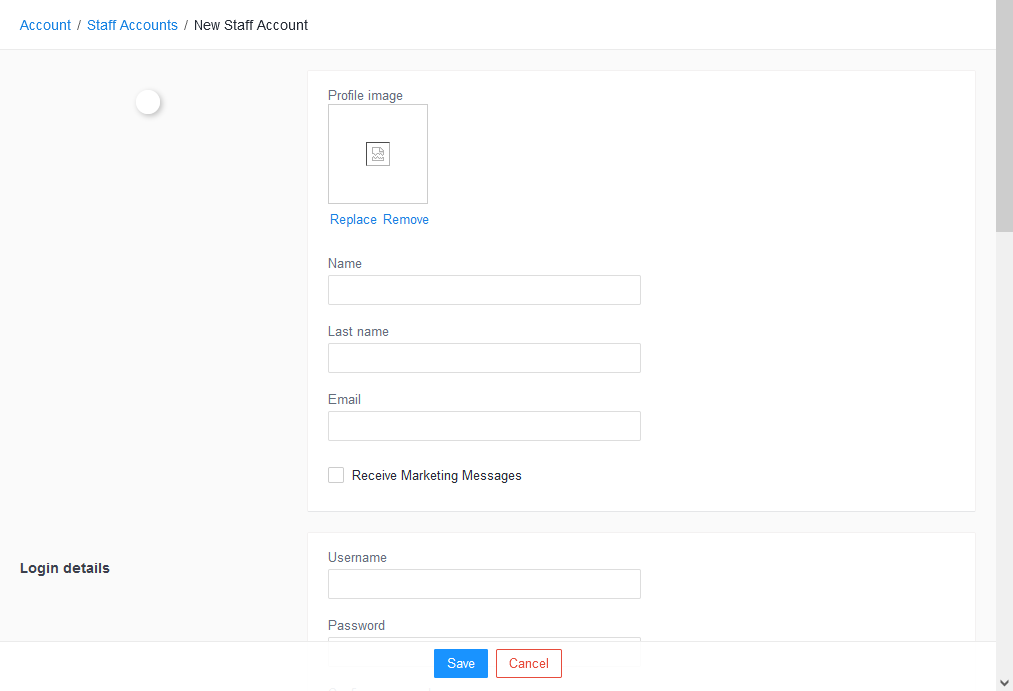This screenshot has width=1013, height=691.
Task: Click the scroll down arrow at page corner
Action: point(1004,682)
